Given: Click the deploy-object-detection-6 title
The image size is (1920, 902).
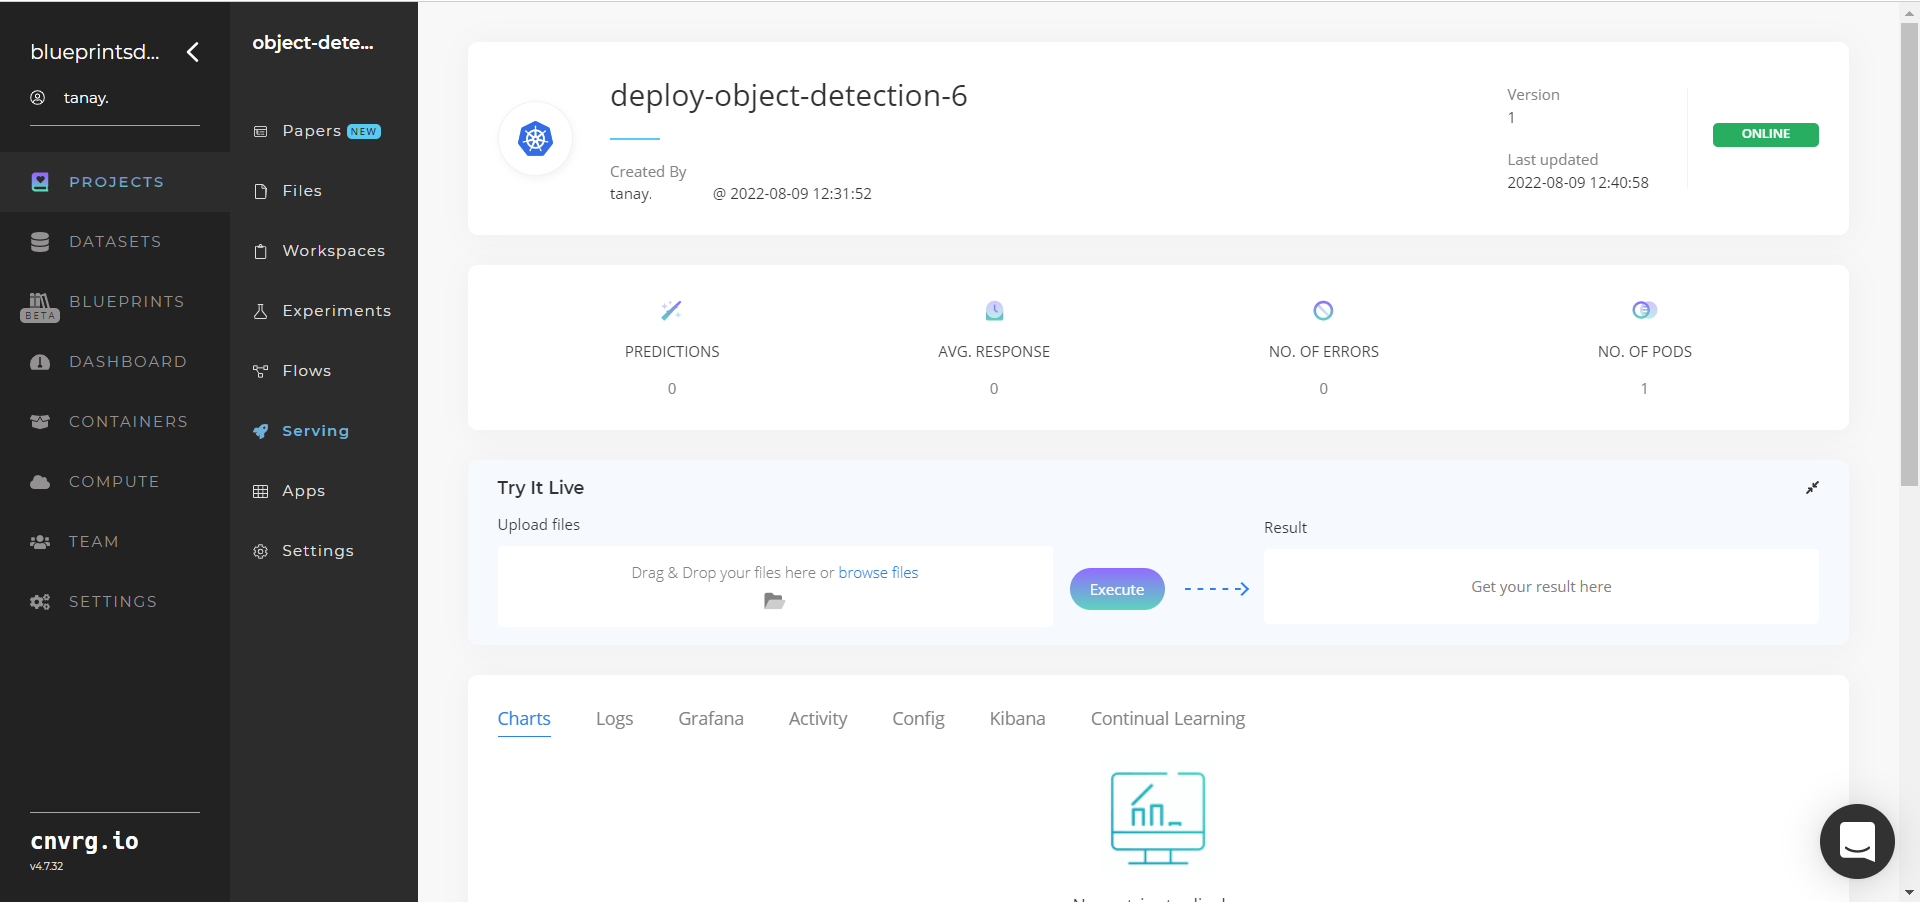Looking at the screenshot, I should click(789, 96).
